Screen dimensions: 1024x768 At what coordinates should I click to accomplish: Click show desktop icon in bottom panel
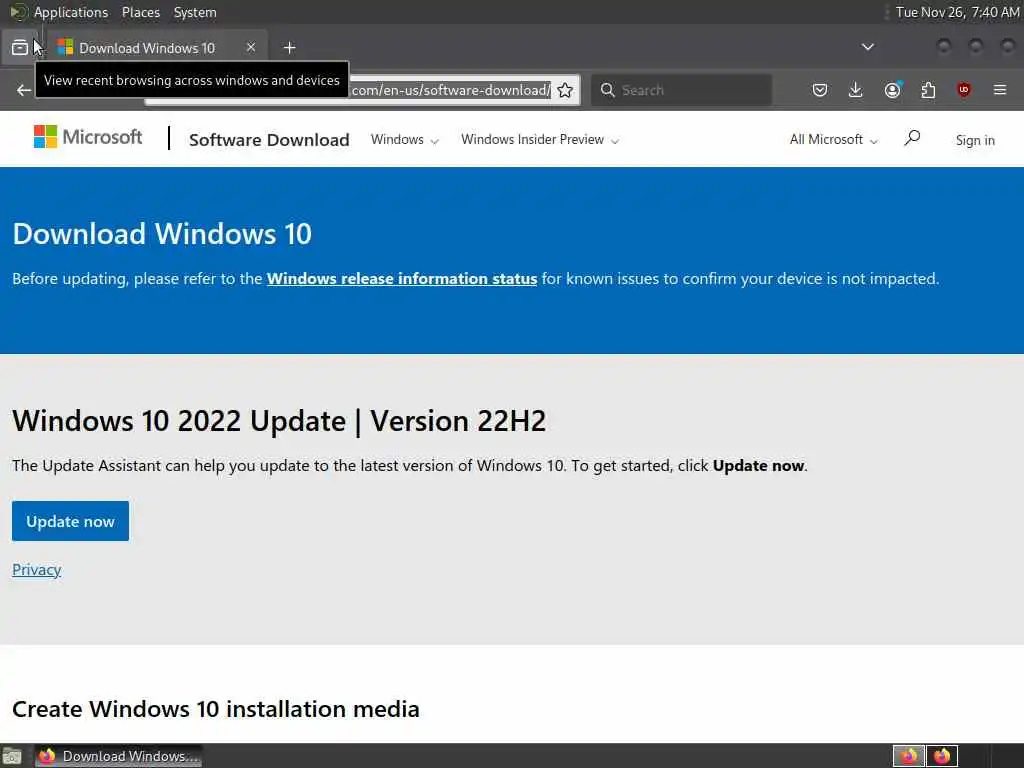pyautogui.click(x=11, y=756)
